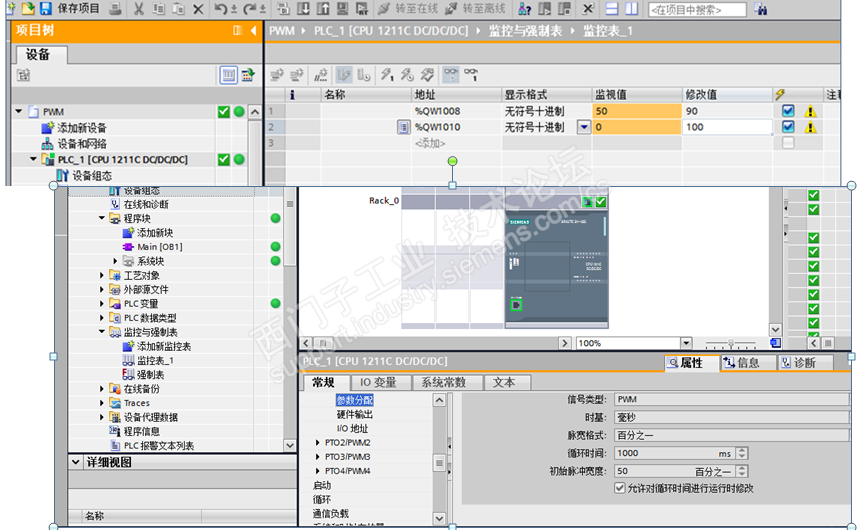
Task: Click the 转至离线 go offline button
Action: point(476,8)
